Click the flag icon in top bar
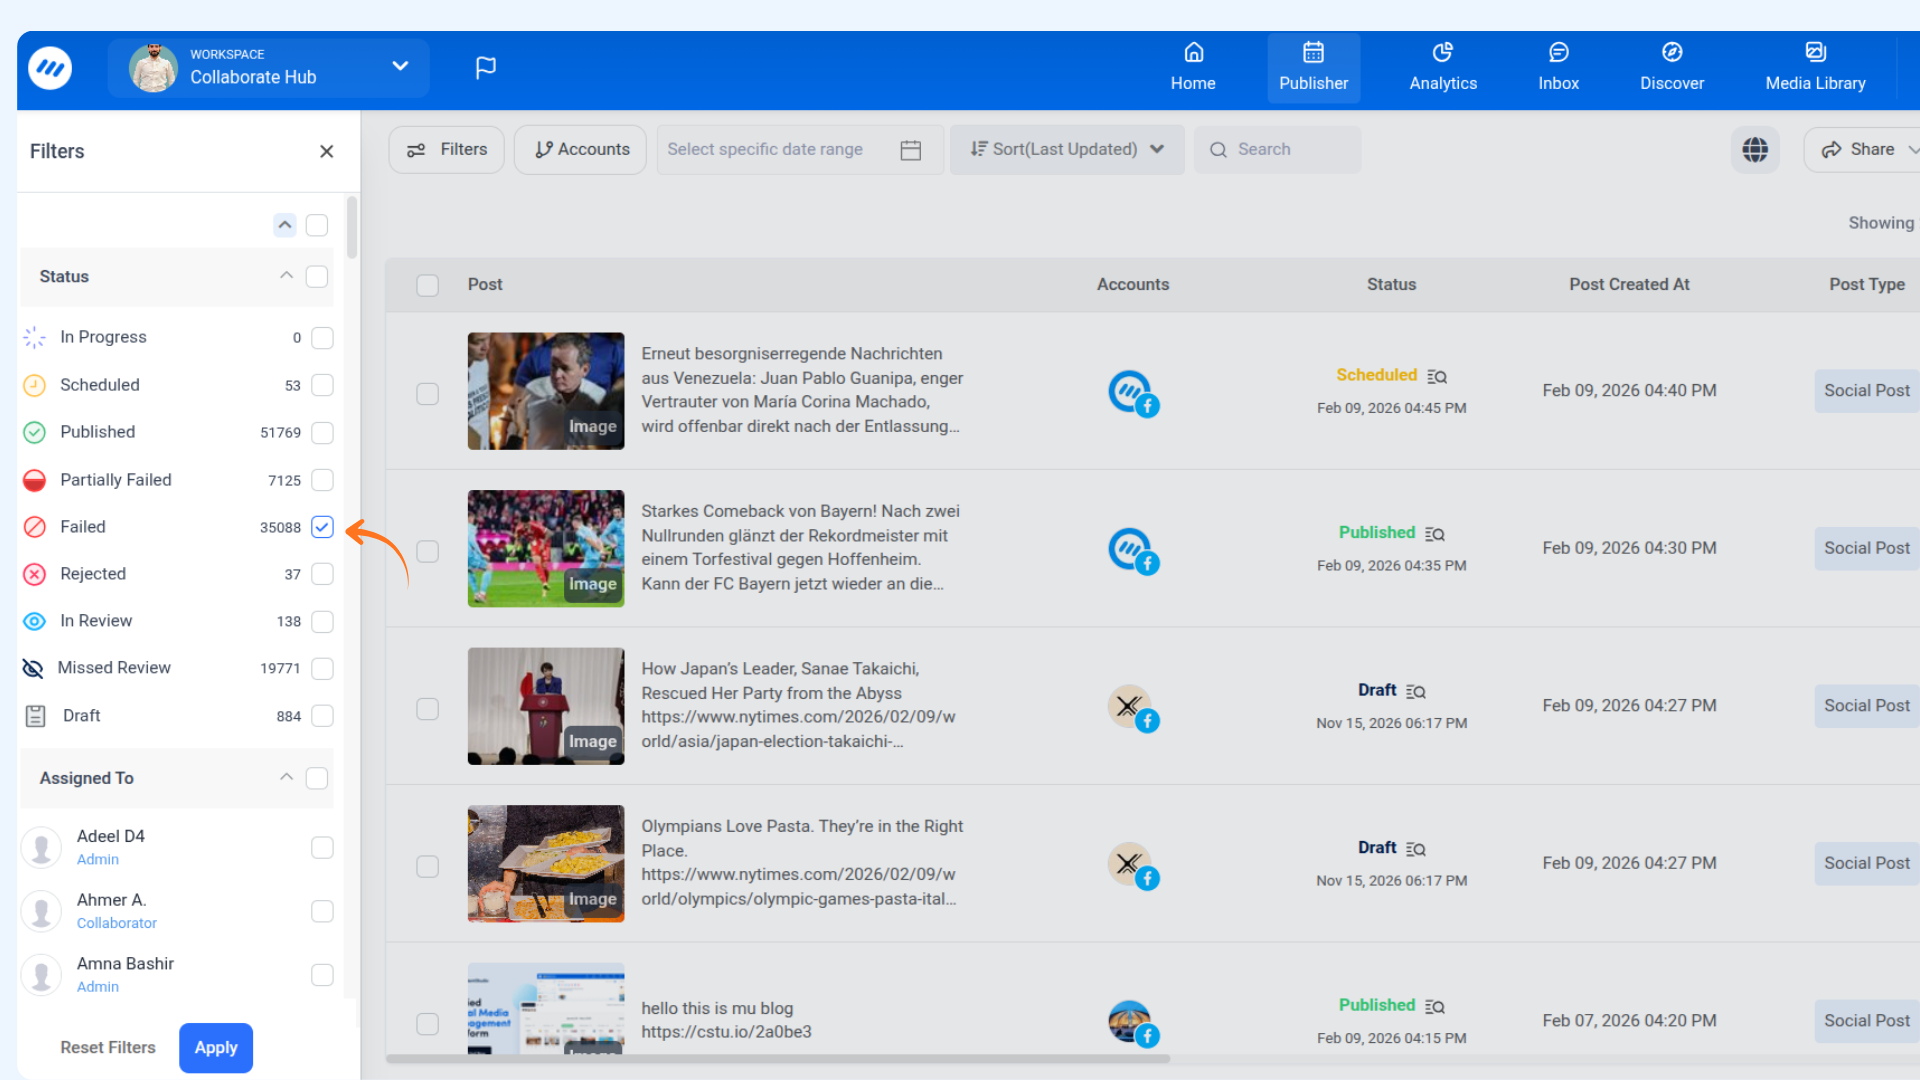Screen dimensions: 1920x1080 pyautogui.click(x=485, y=67)
